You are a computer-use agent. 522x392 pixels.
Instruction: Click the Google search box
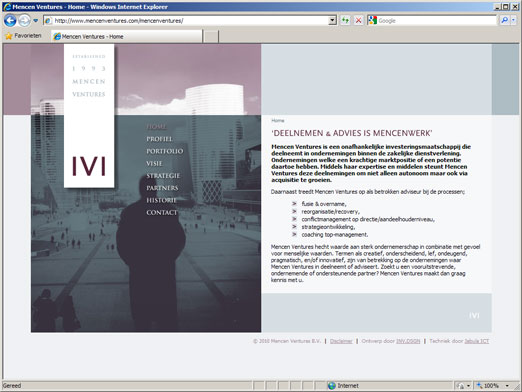437,21
